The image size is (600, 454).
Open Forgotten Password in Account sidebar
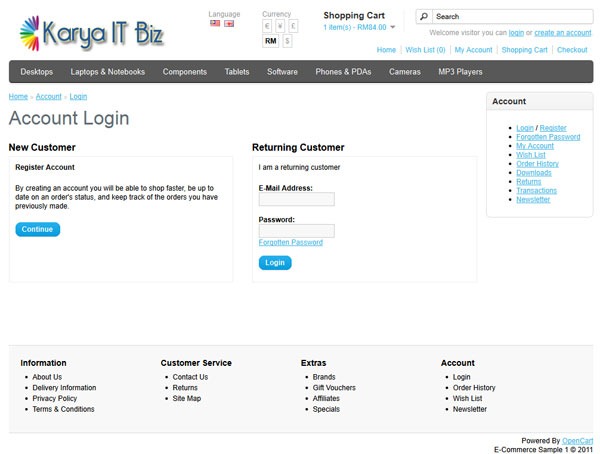(x=548, y=137)
